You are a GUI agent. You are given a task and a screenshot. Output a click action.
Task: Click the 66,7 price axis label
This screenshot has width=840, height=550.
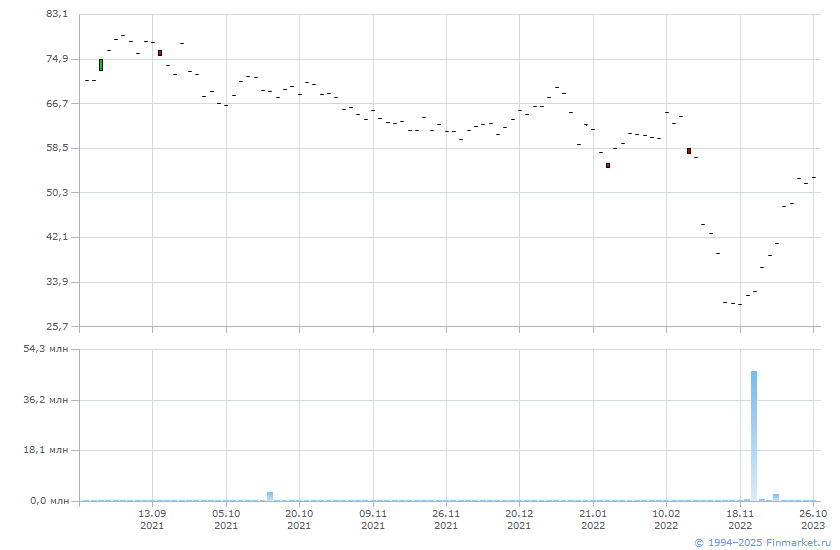57,103
